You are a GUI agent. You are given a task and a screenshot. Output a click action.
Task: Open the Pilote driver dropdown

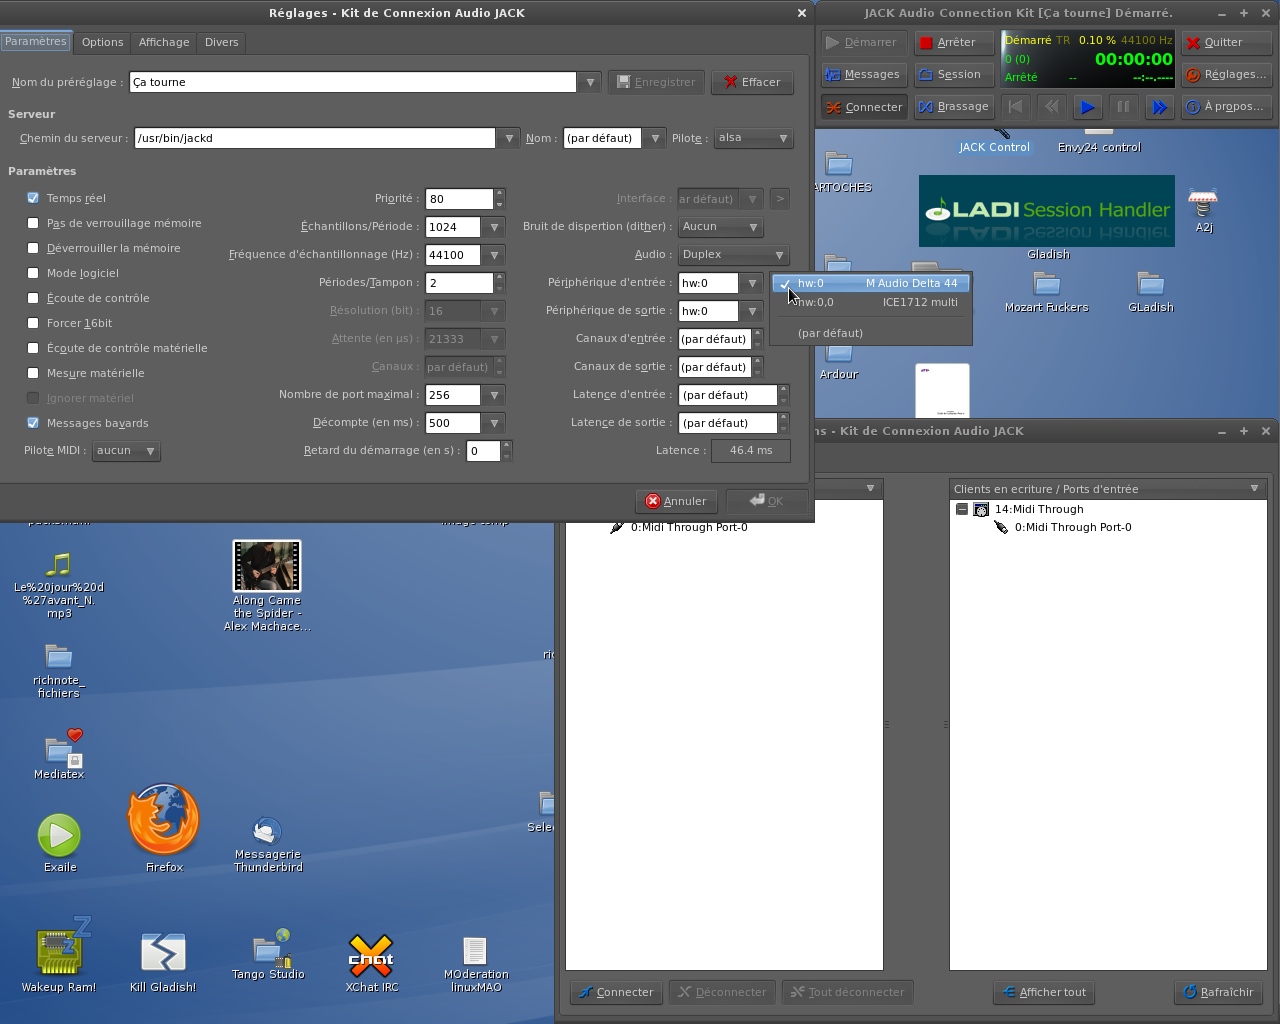click(x=754, y=138)
